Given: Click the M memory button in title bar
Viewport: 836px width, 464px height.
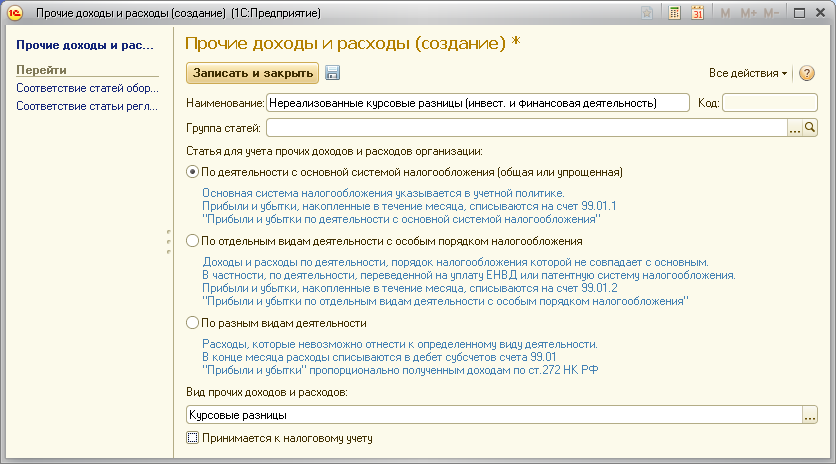Looking at the screenshot, I should tap(724, 13).
